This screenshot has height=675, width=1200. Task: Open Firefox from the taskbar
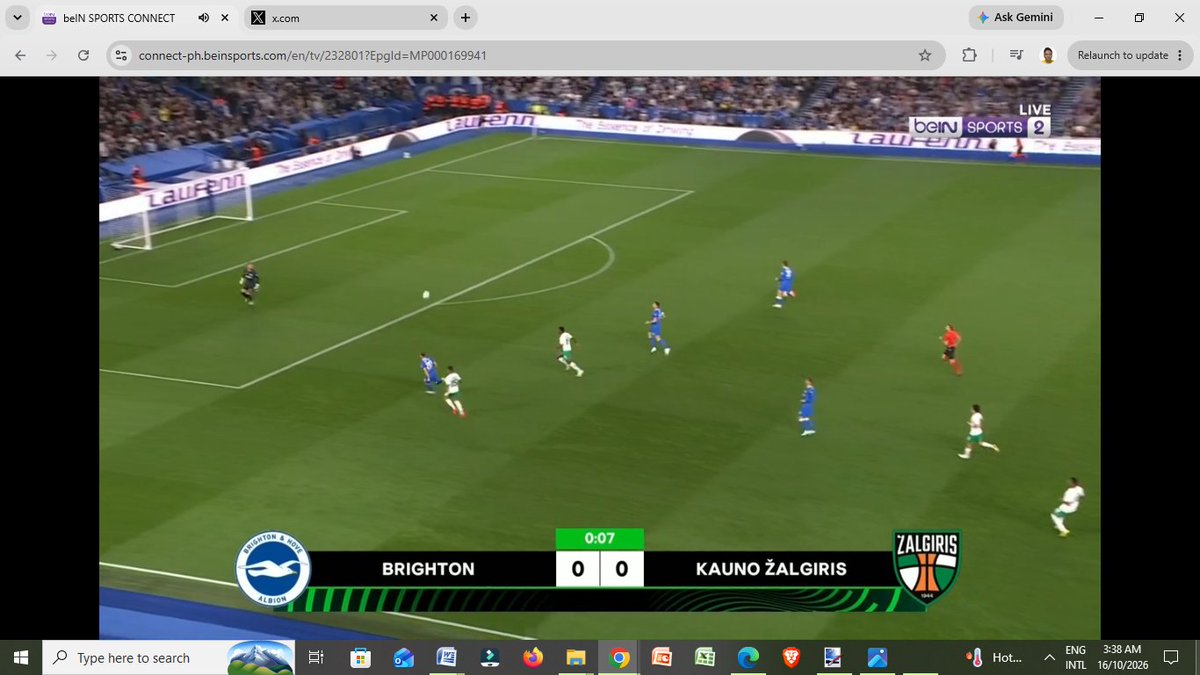click(x=533, y=657)
